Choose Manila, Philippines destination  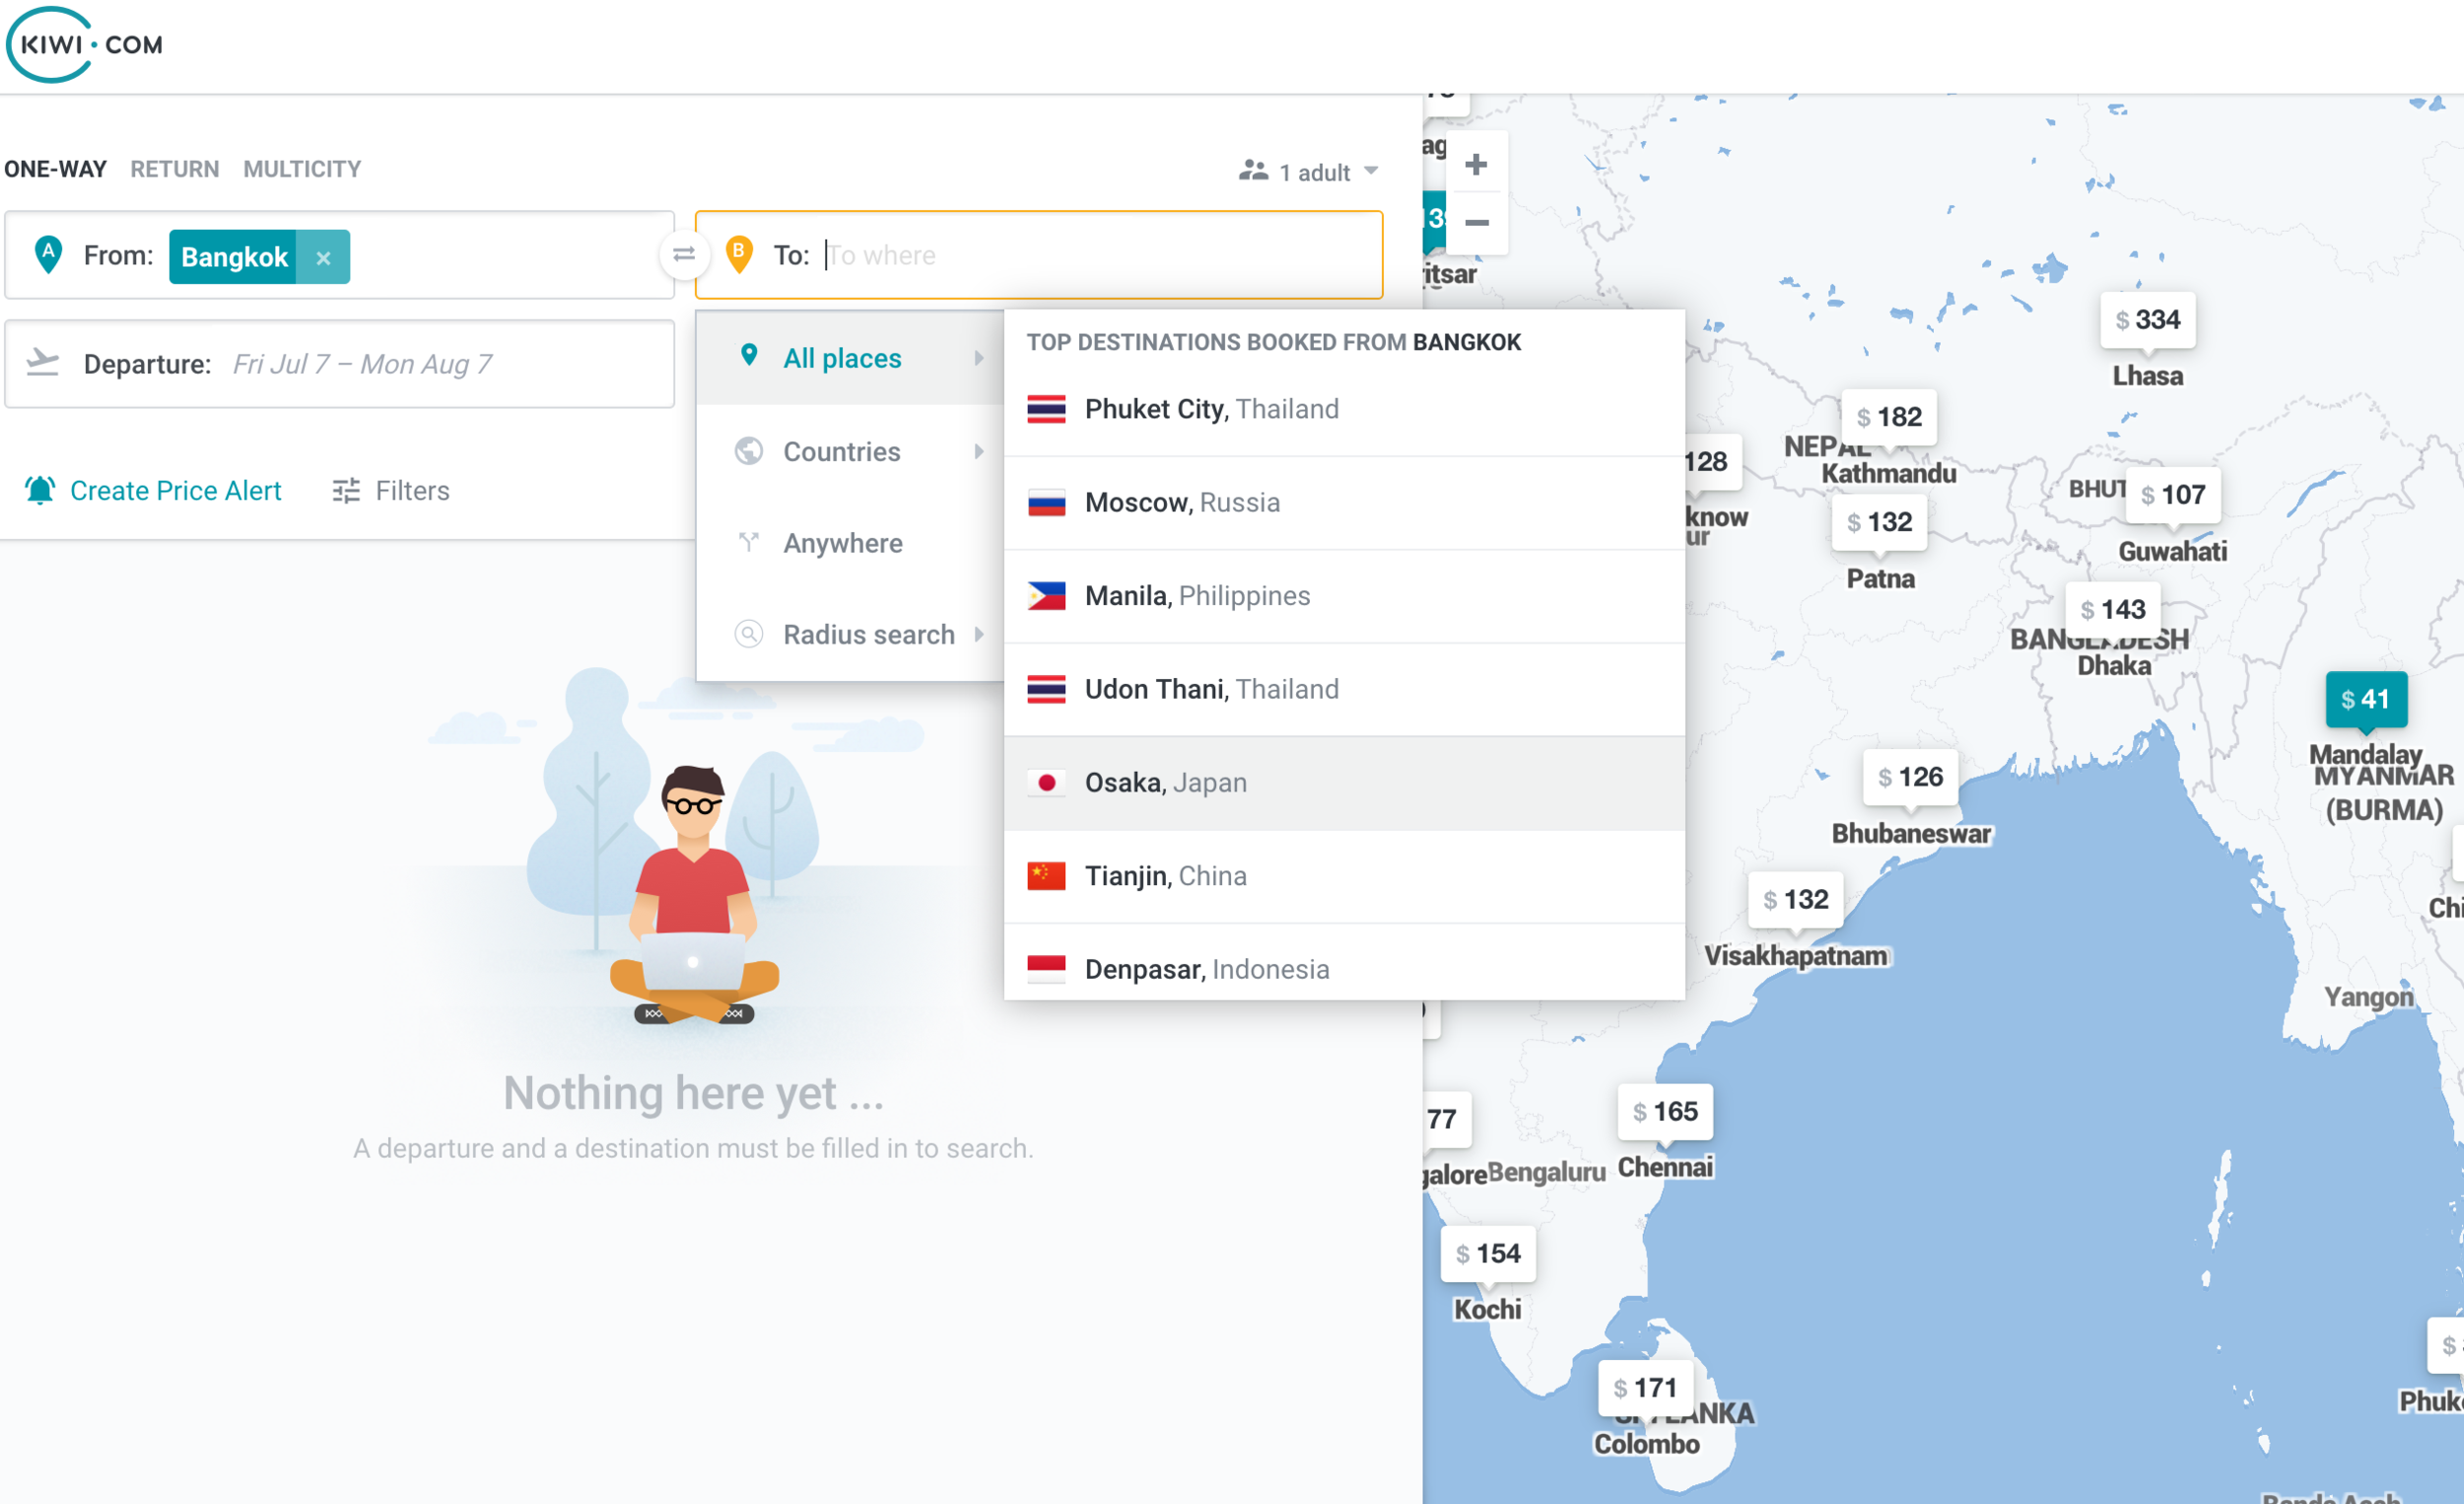(1344, 596)
